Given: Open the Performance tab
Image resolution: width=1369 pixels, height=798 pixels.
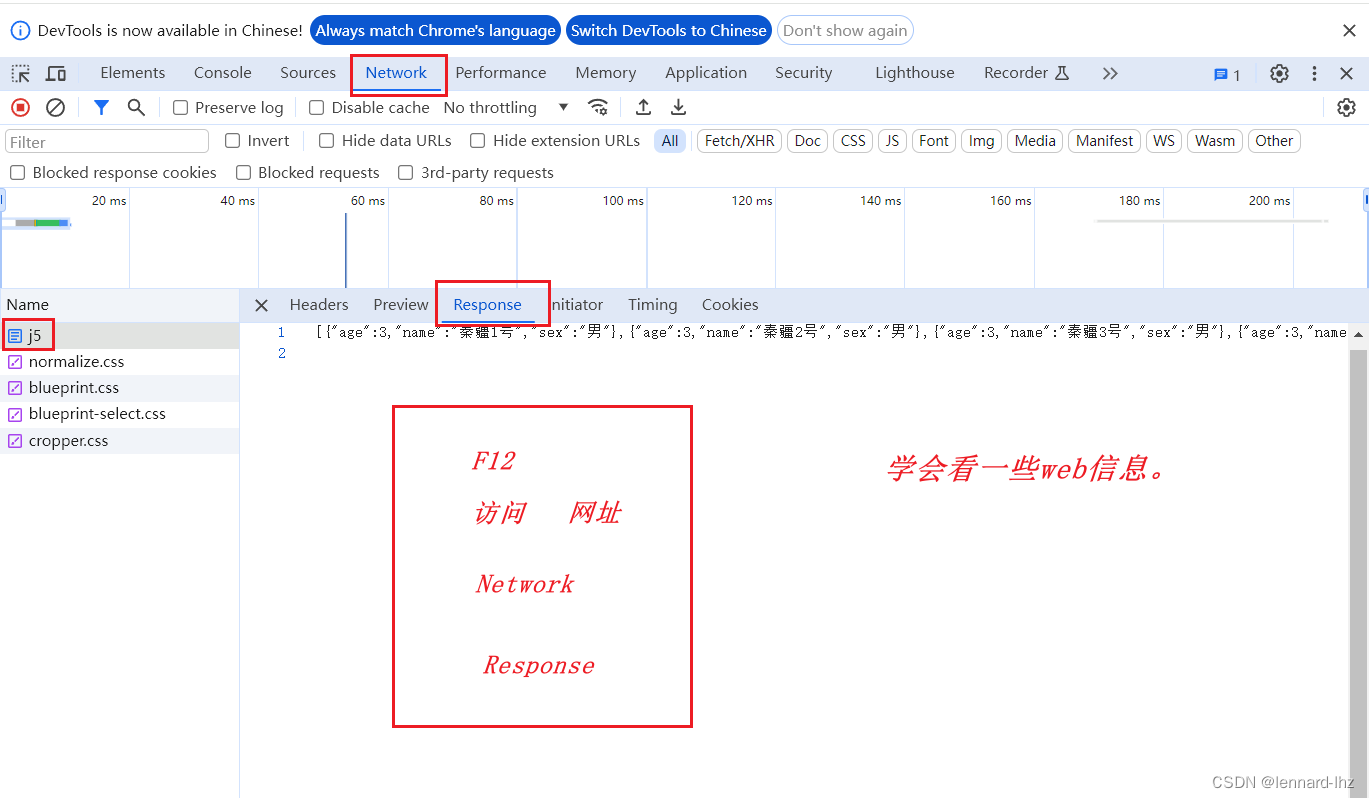Looking at the screenshot, I should click(x=501, y=73).
